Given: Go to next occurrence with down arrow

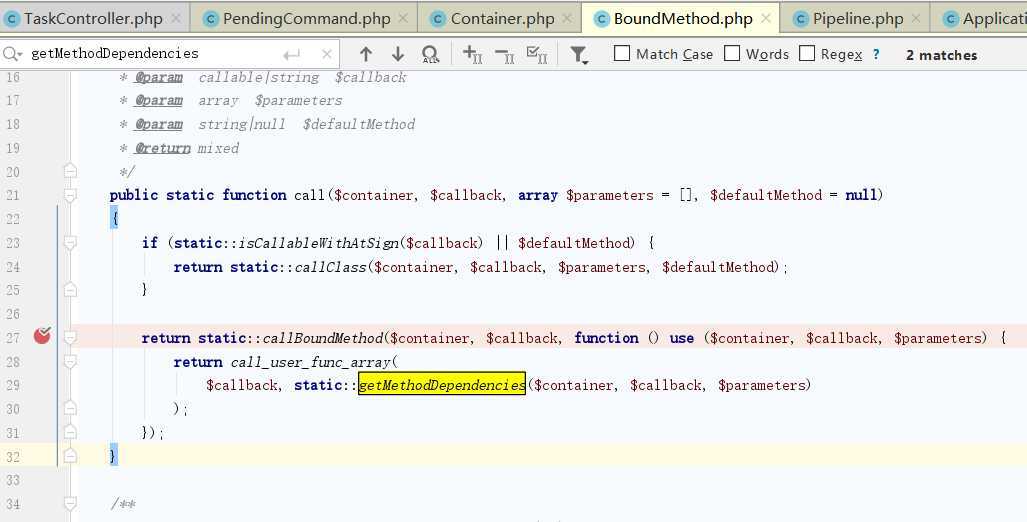Looking at the screenshot, I should coord(398,54).
